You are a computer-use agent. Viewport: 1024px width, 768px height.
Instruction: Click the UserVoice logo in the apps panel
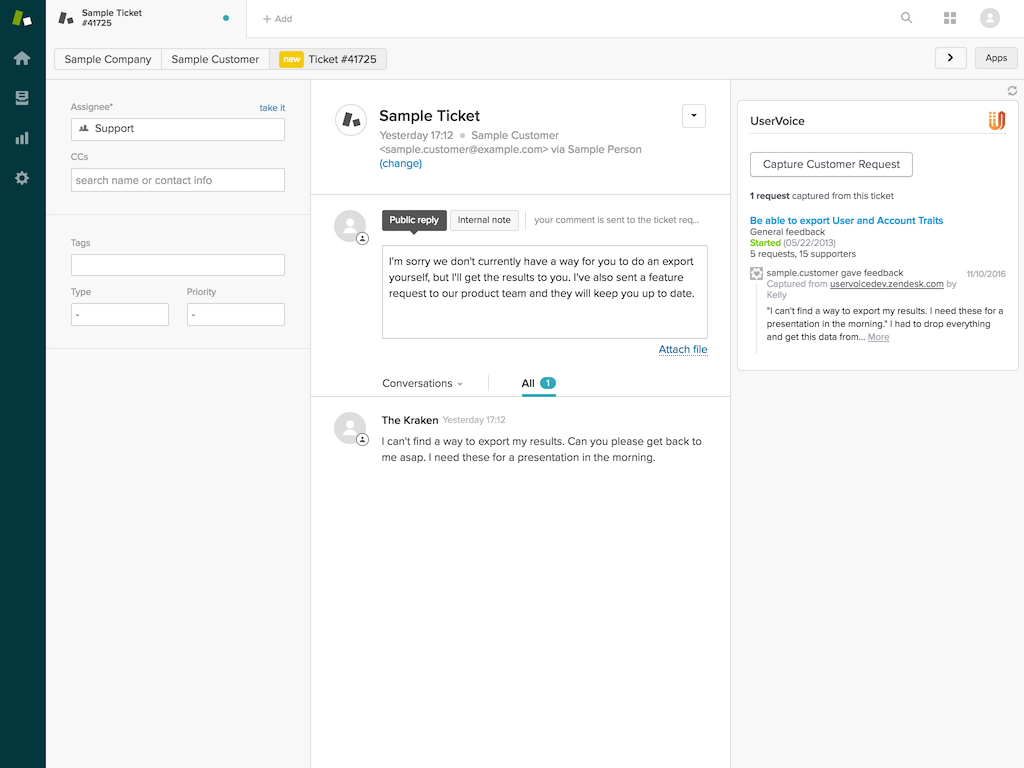tap(997, 120)
